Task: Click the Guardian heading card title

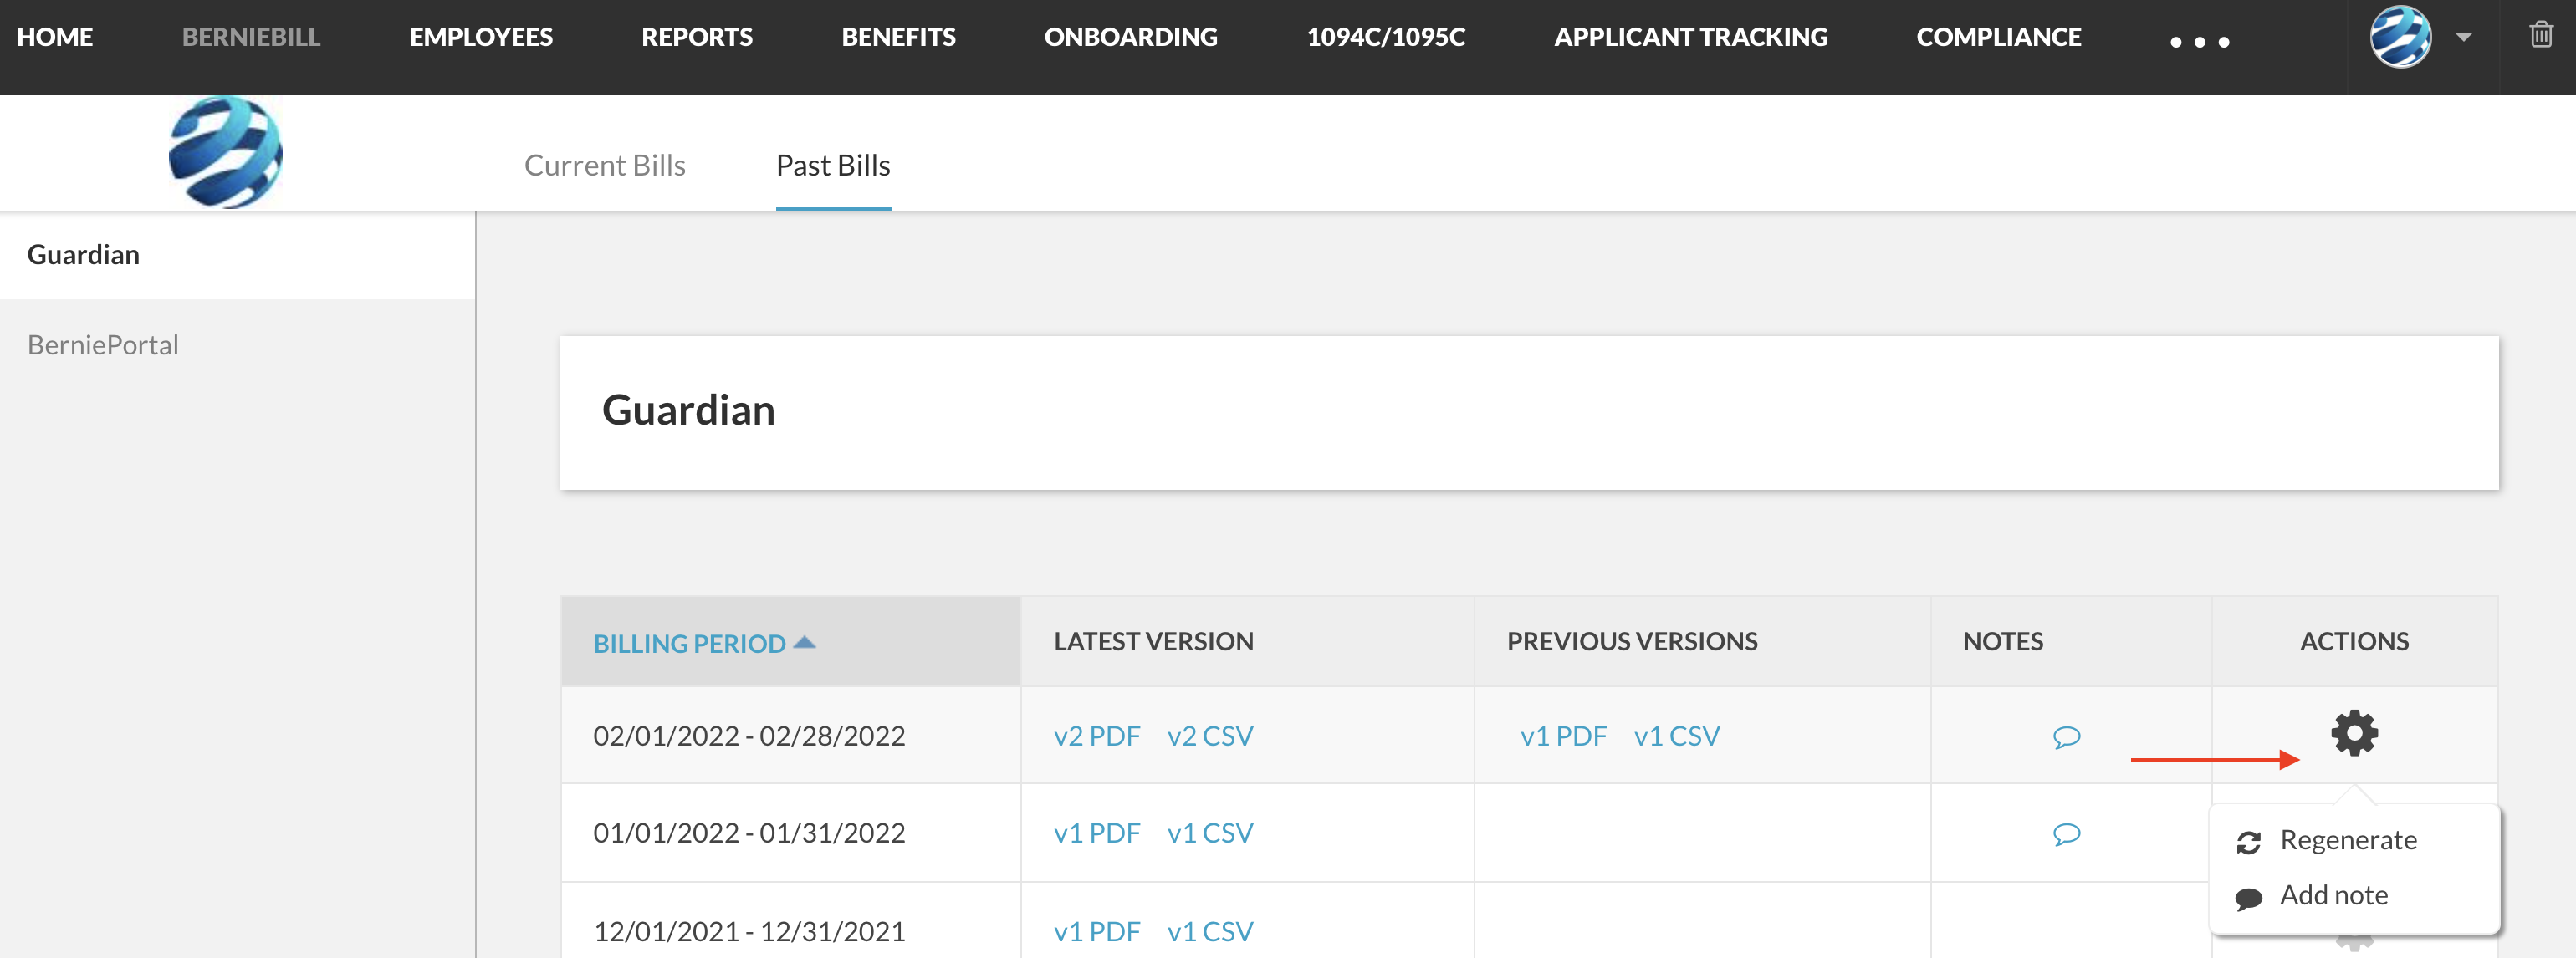Action: click(688, 411)
